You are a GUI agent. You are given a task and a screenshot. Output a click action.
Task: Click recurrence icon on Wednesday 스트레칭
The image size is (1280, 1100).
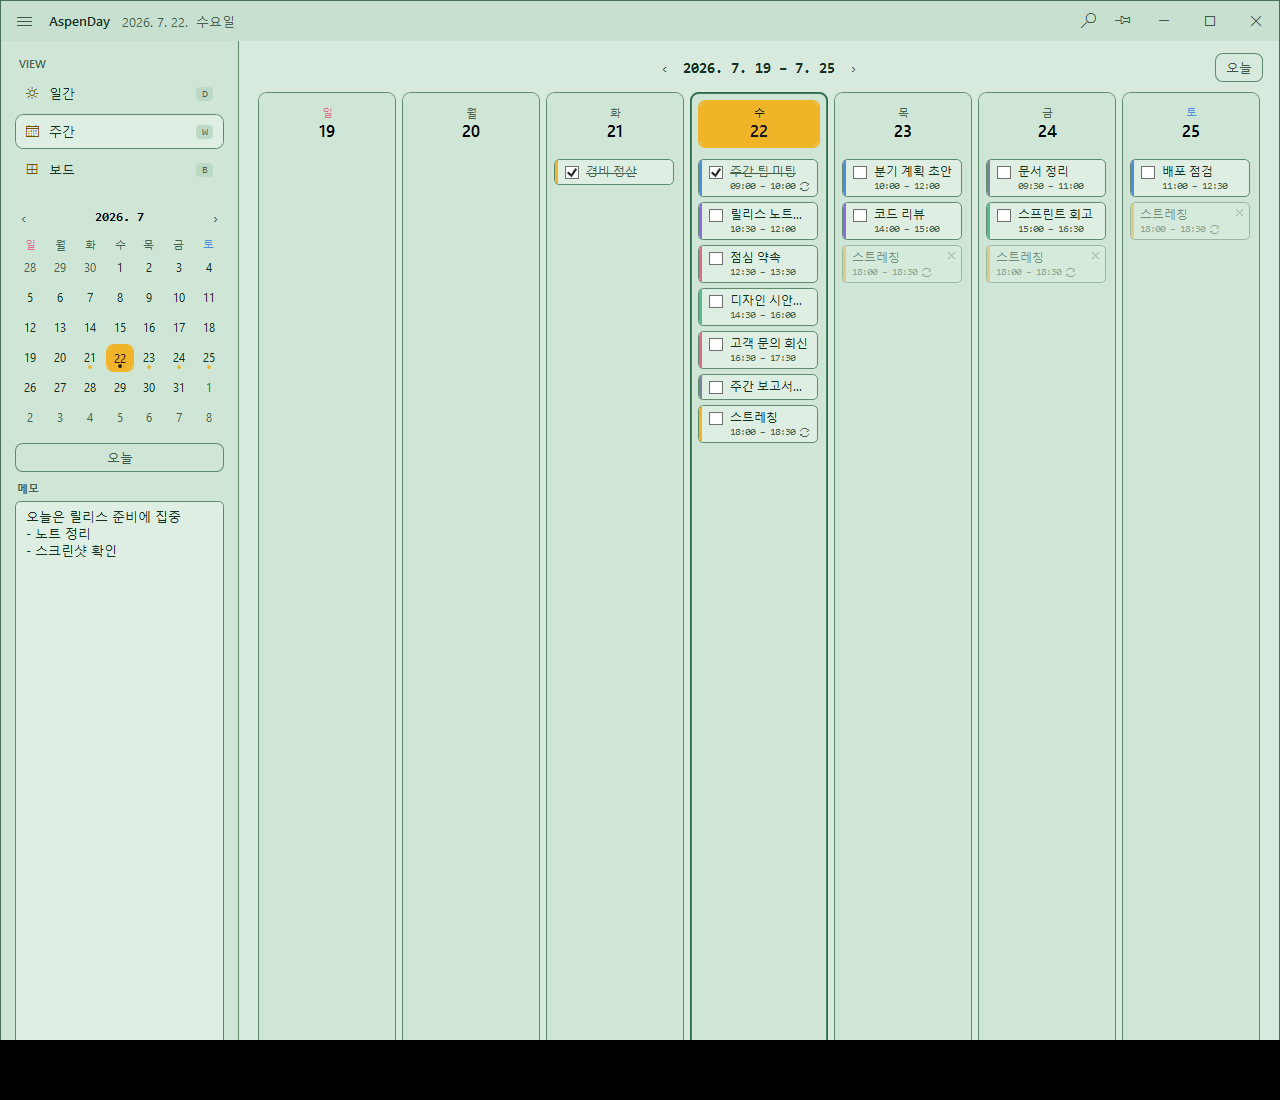[805, 433]
